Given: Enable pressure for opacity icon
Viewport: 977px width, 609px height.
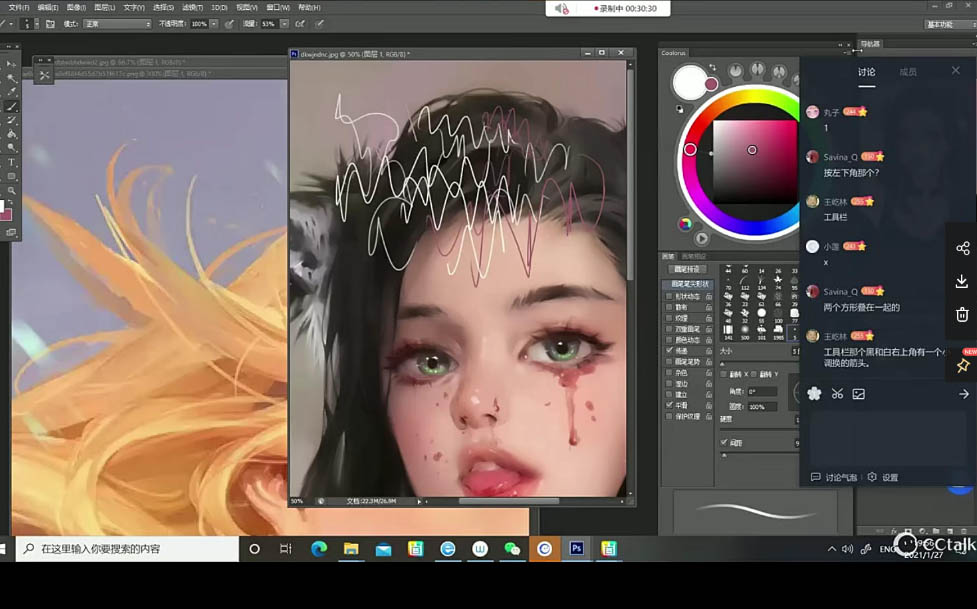Looking at the screenshot, I should point(229,24).
